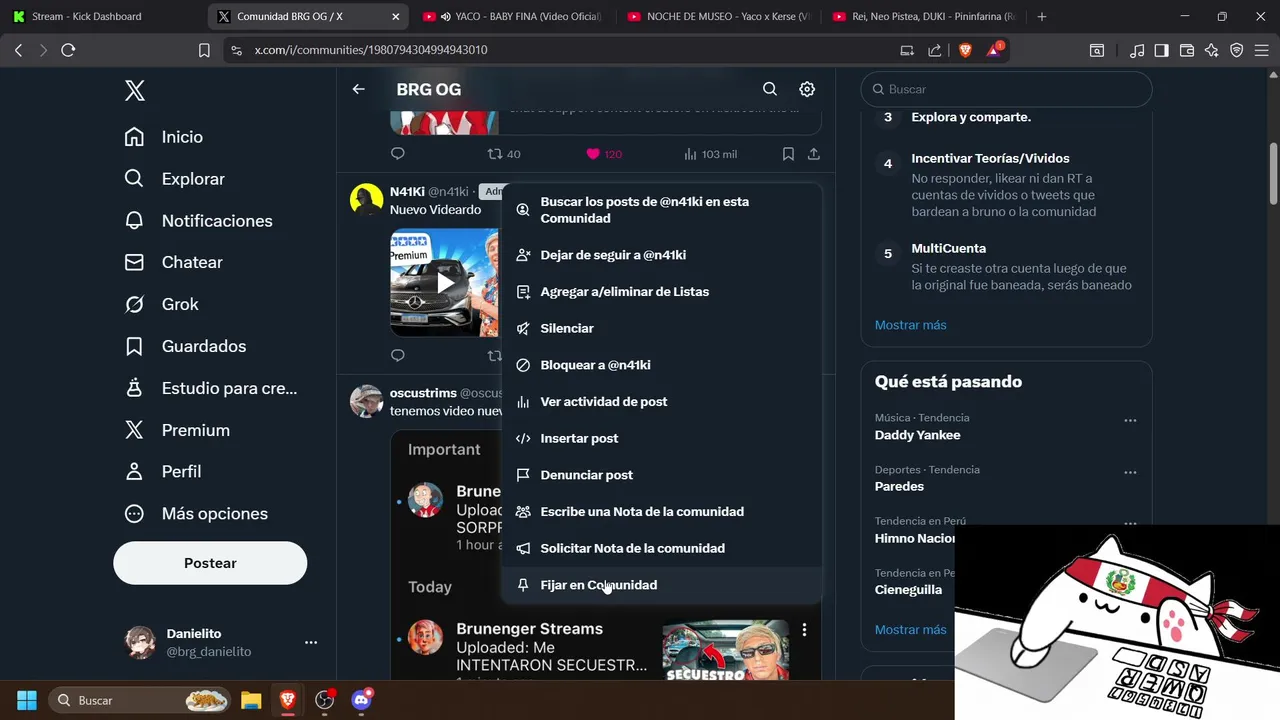Open BRG OG community settings gear

point(807,89)
